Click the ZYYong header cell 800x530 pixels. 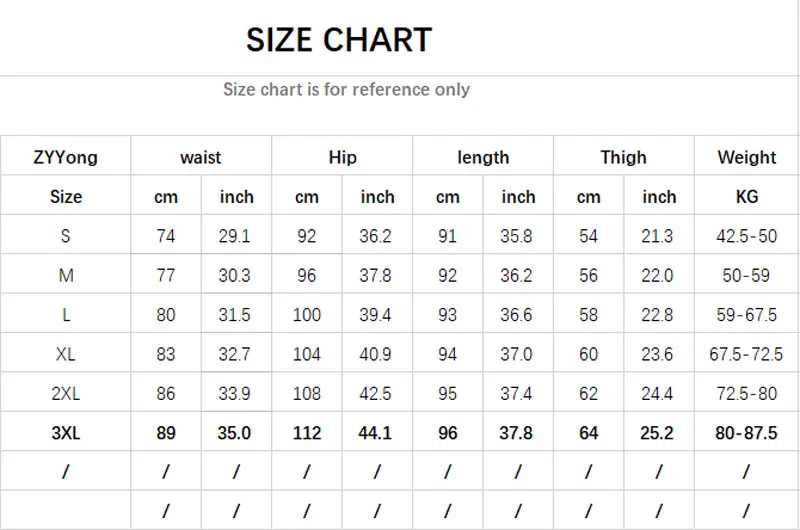coord(66,157)
